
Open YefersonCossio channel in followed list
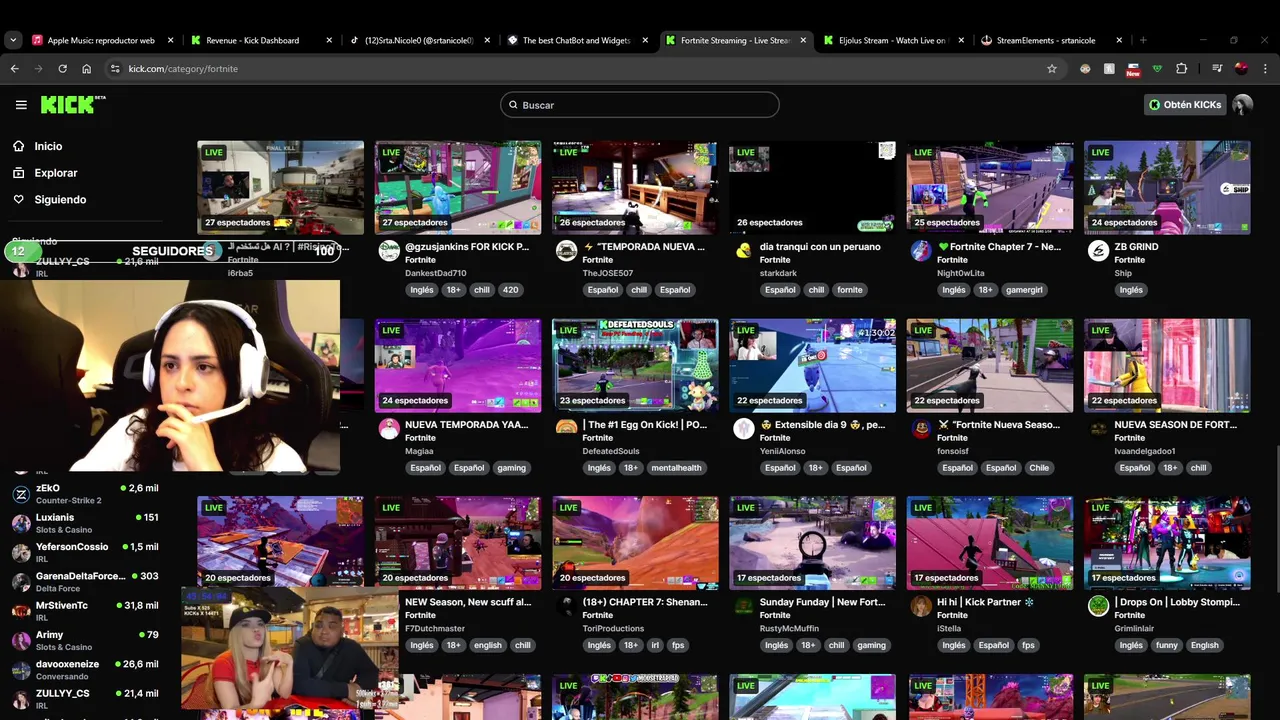[85, 553]
